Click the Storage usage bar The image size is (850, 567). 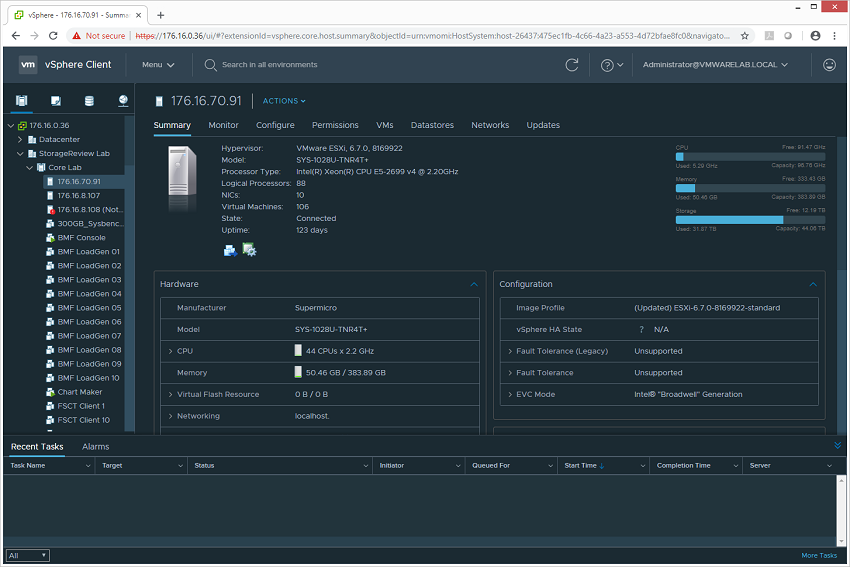pyautogui.click(x=750, y=220)
